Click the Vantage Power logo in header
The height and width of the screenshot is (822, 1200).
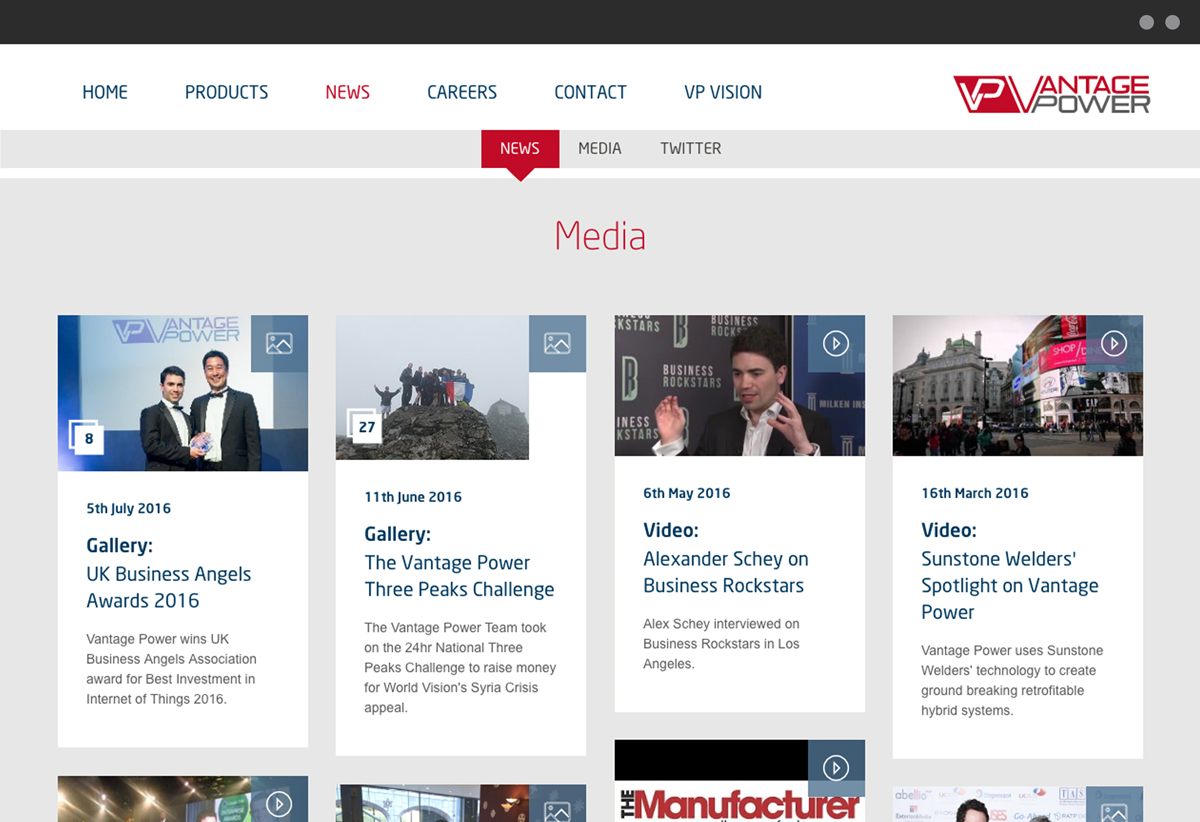click(x=1052, y=94)
